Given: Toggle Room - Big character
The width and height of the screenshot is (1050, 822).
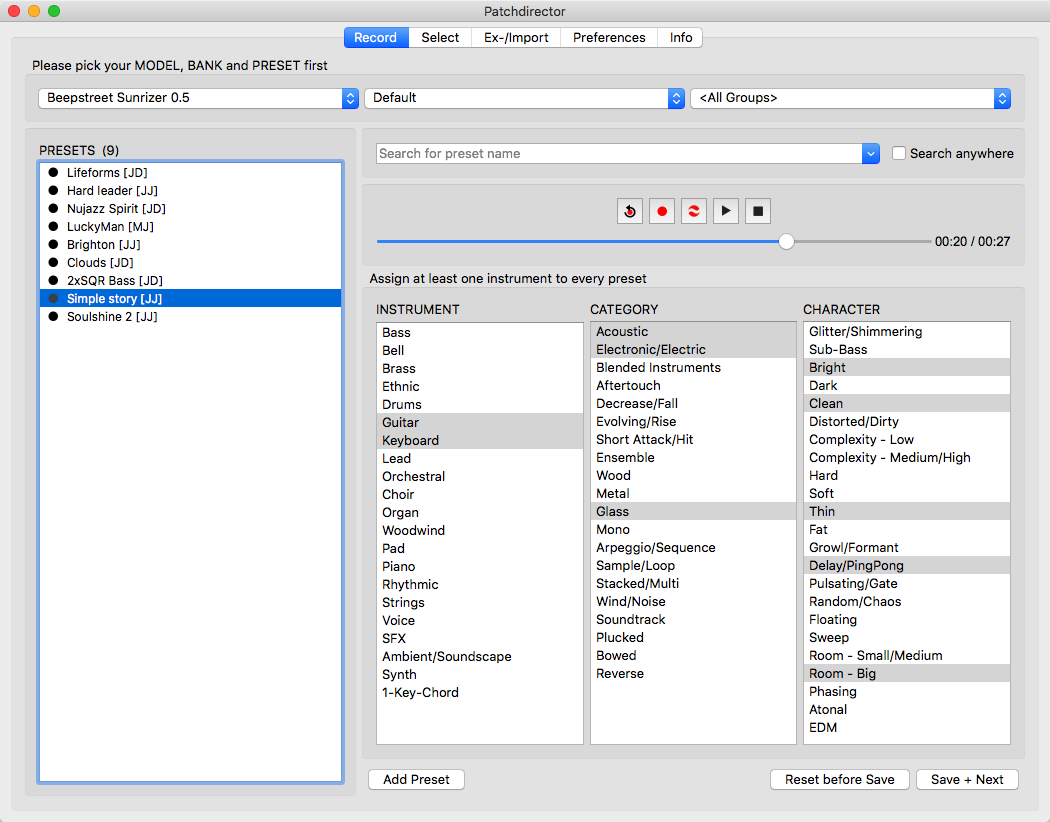Looking at the screenshot, I should pyautogui.click(x=907, y=673).
